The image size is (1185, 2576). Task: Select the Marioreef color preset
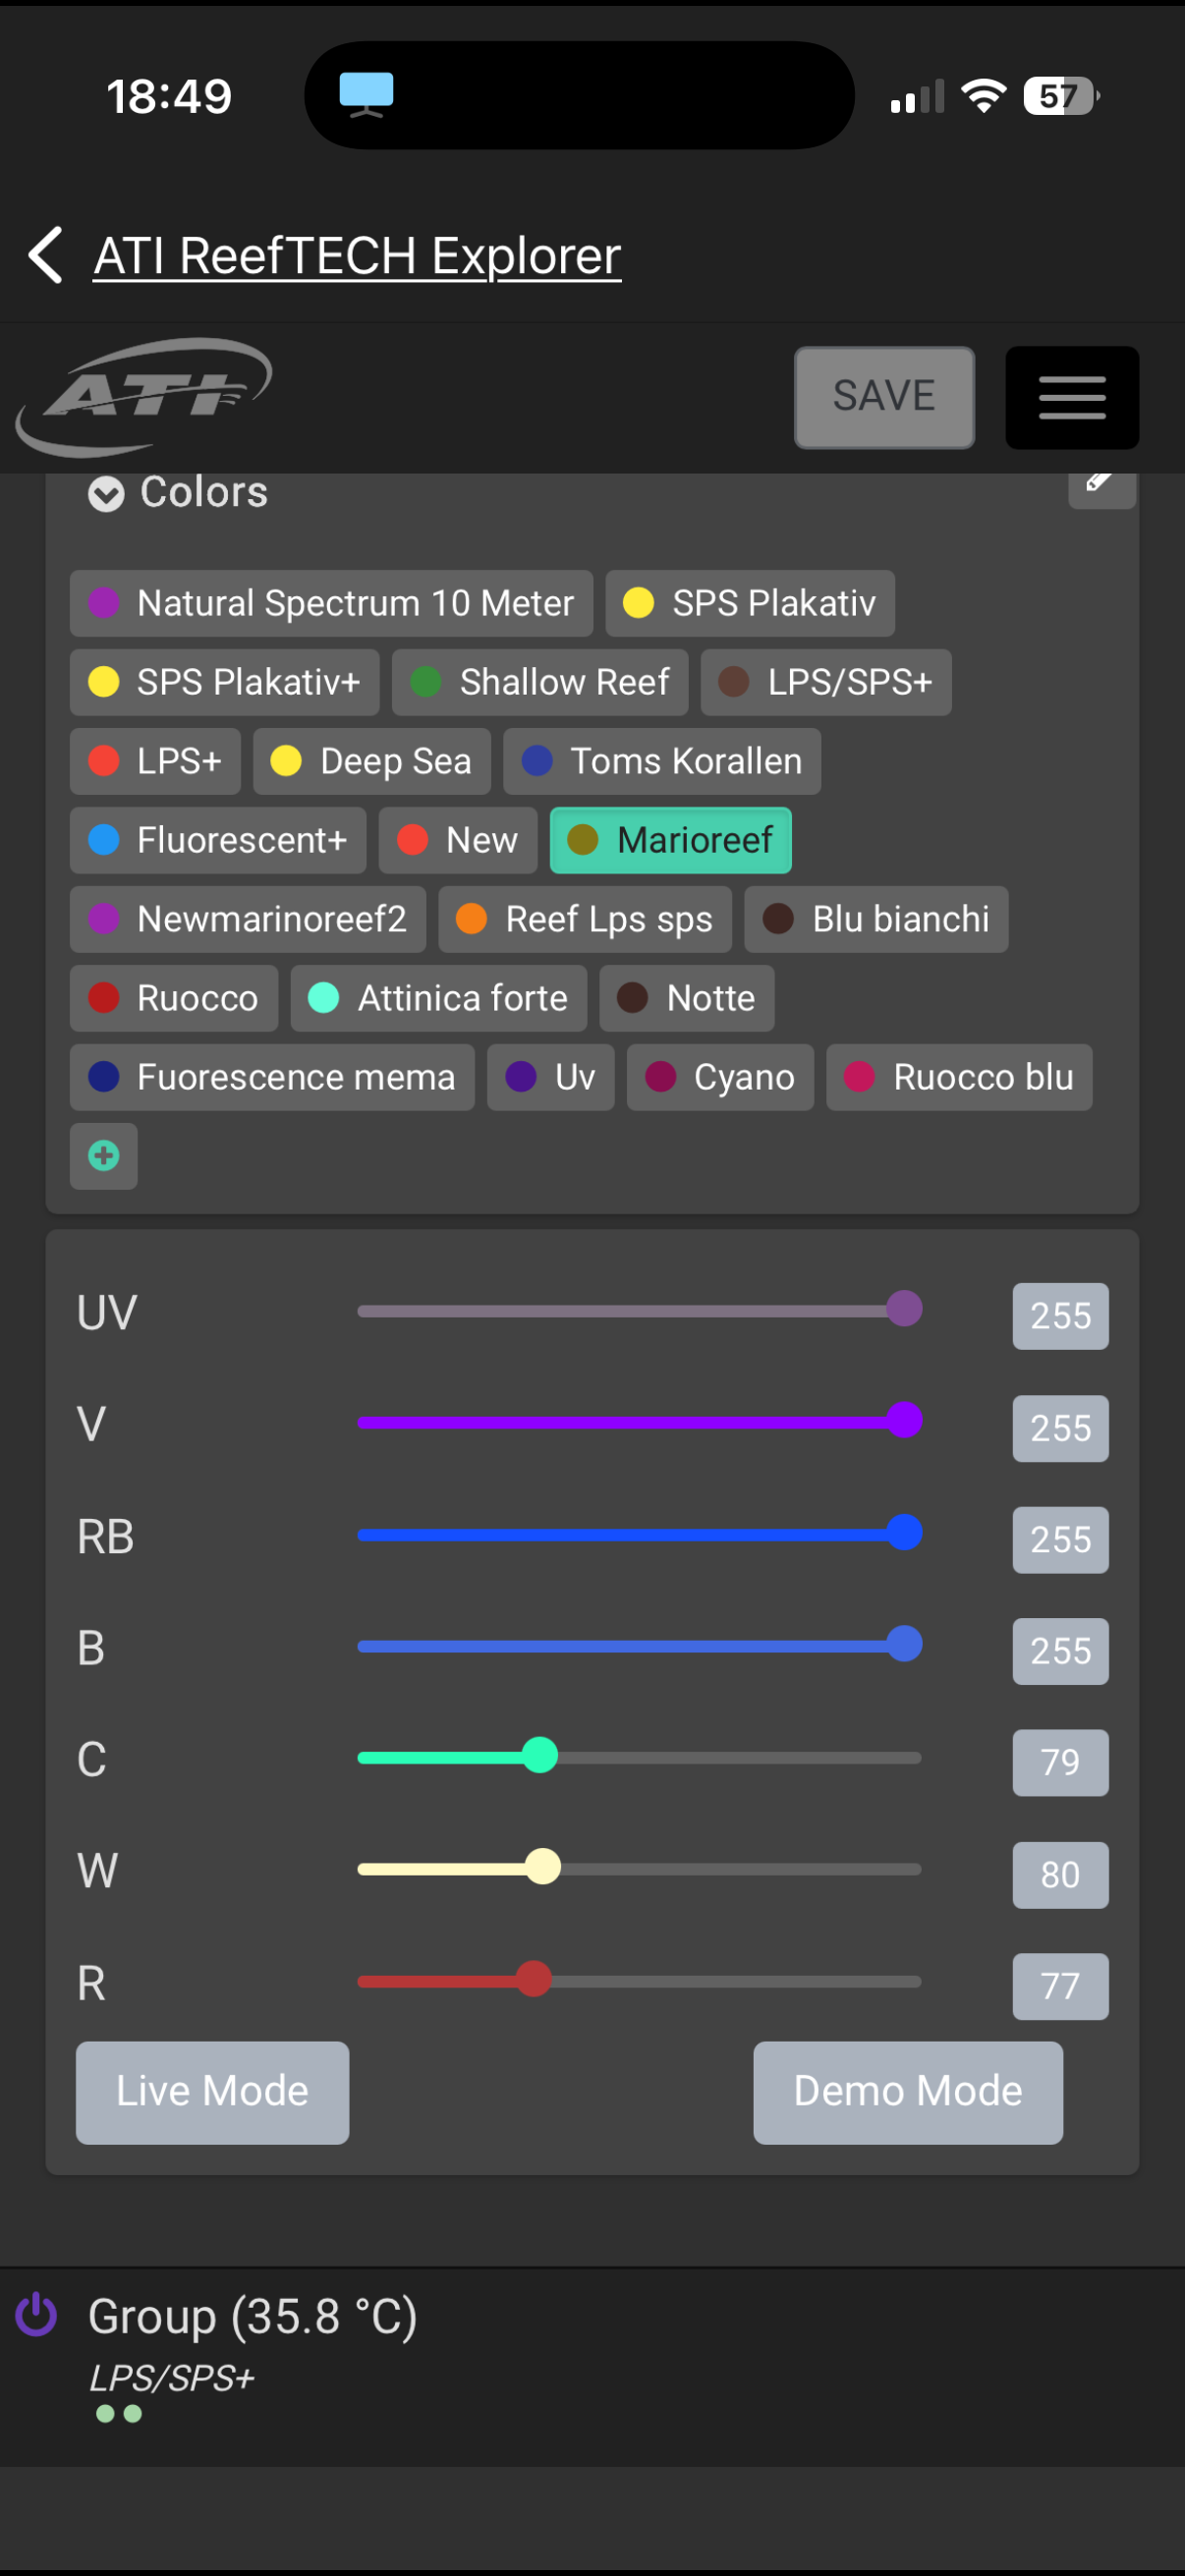coord(670,840)
